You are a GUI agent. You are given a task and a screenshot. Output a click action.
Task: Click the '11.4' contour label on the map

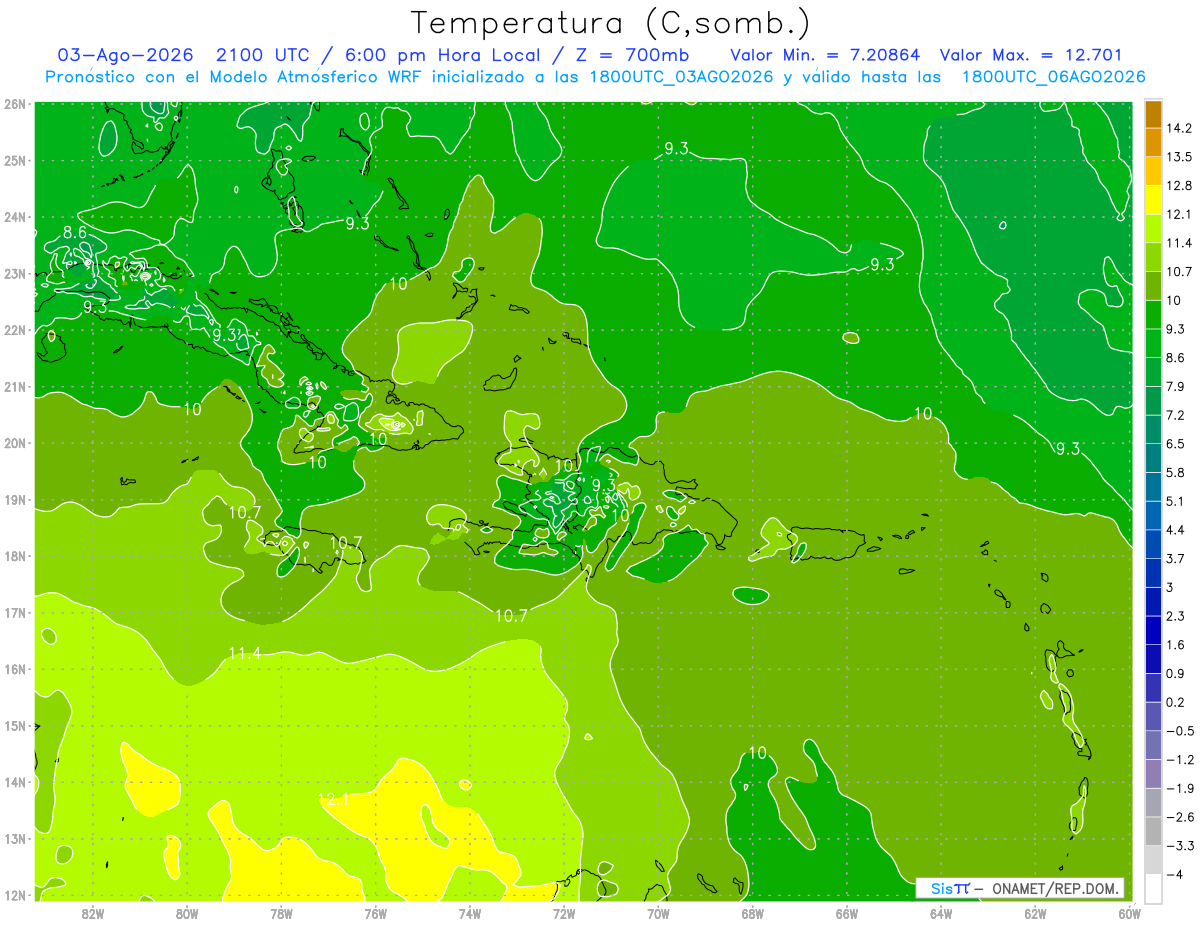[x=244, y=654]
